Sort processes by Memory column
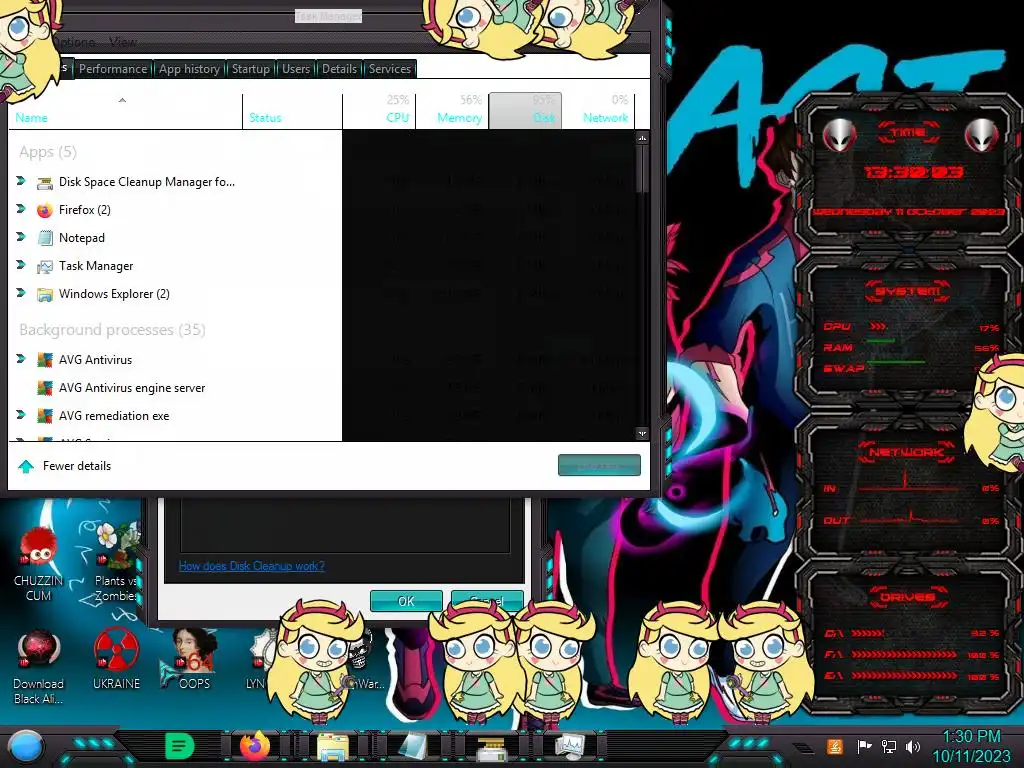 [x=453, y=110]
